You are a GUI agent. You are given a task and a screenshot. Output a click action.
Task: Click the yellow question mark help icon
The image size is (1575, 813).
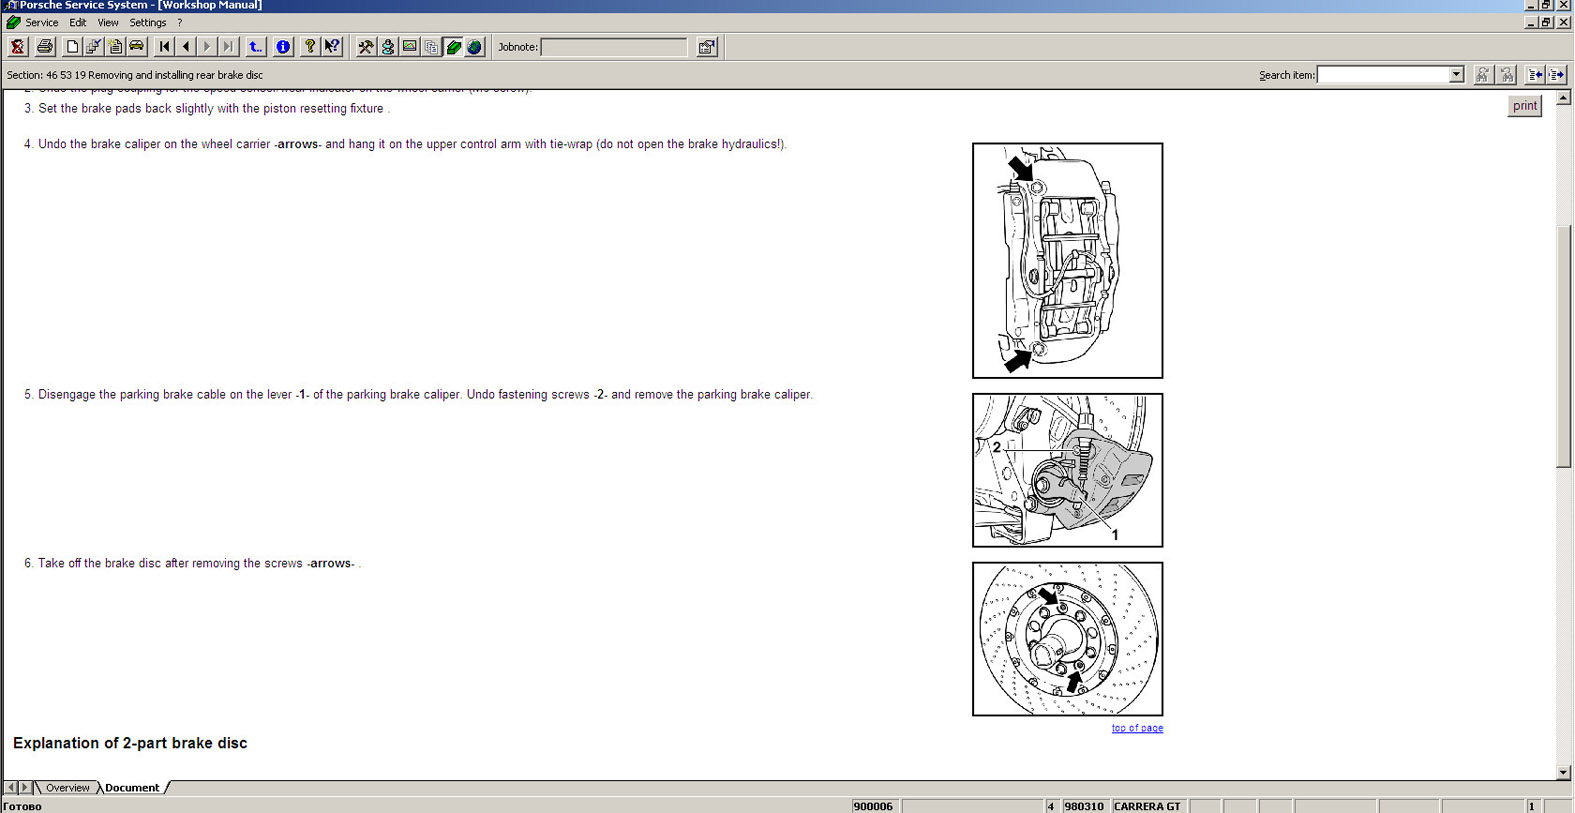tap(310, 47)
